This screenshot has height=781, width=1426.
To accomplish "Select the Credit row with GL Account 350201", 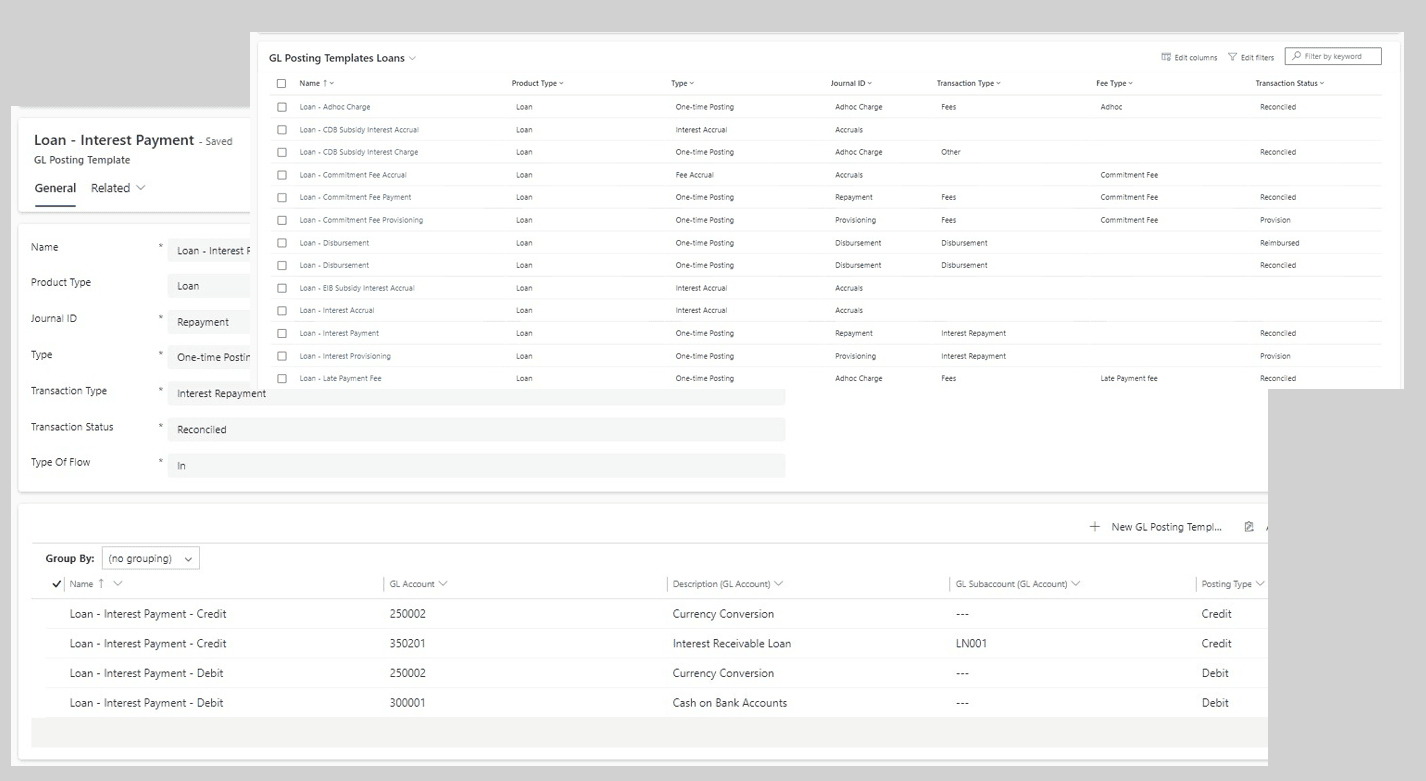I will (x=649, y=644).
